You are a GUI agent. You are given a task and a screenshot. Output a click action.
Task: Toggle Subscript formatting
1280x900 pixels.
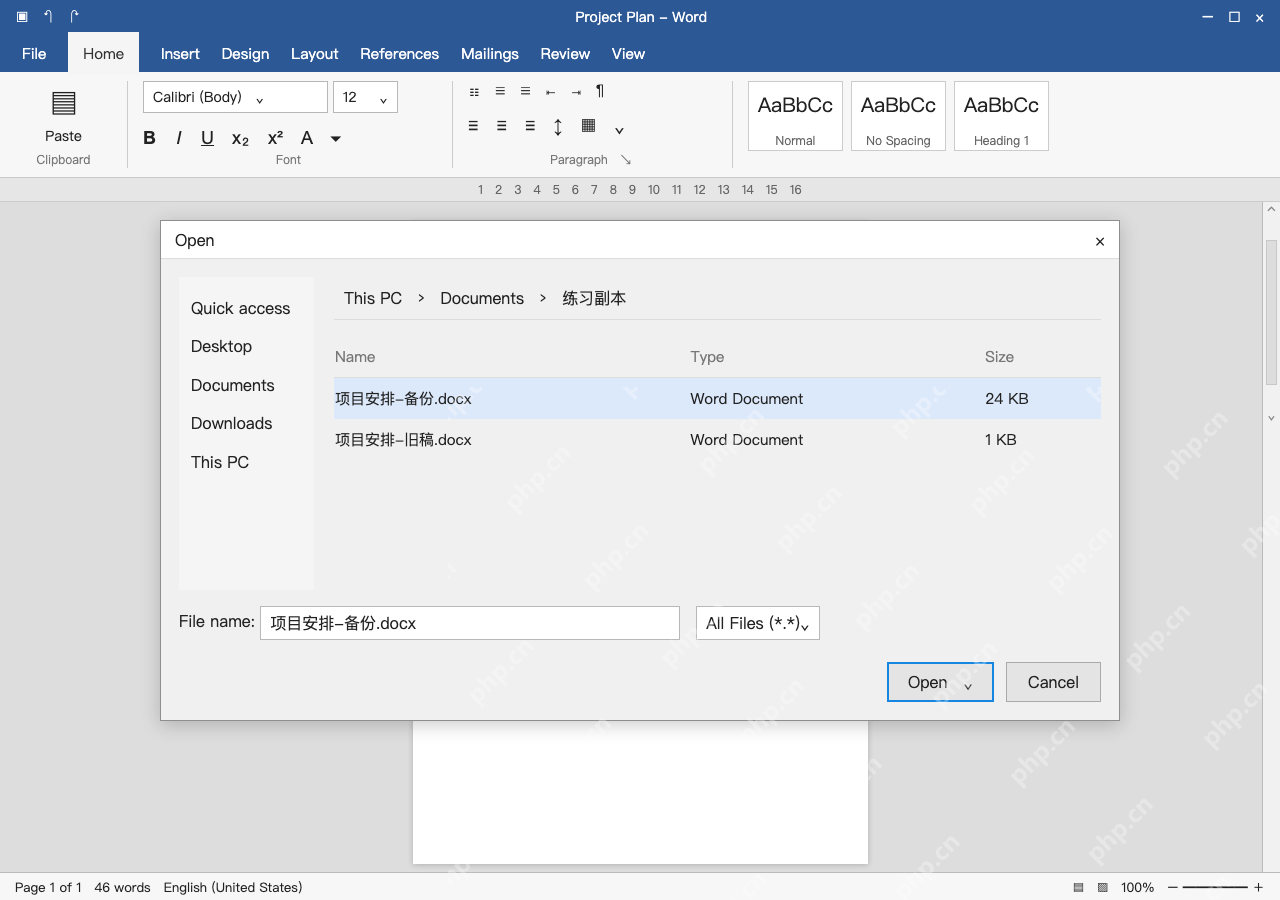(x=240, y=139)
